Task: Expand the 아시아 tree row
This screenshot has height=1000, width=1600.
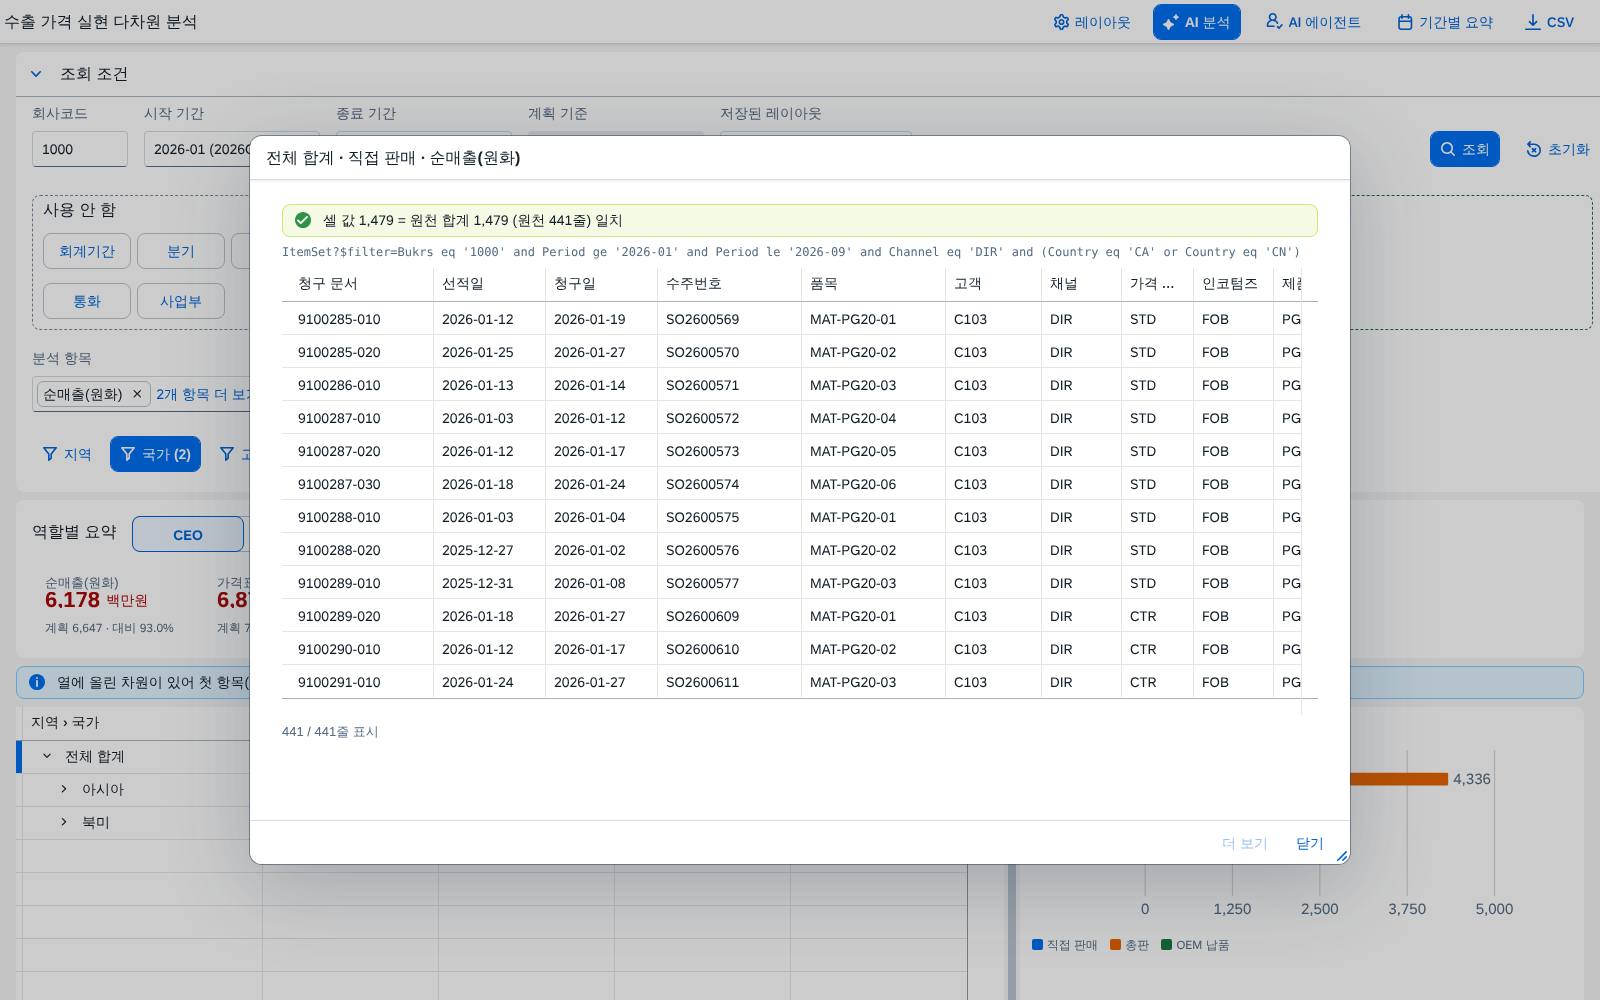Action: coord(64,789)
